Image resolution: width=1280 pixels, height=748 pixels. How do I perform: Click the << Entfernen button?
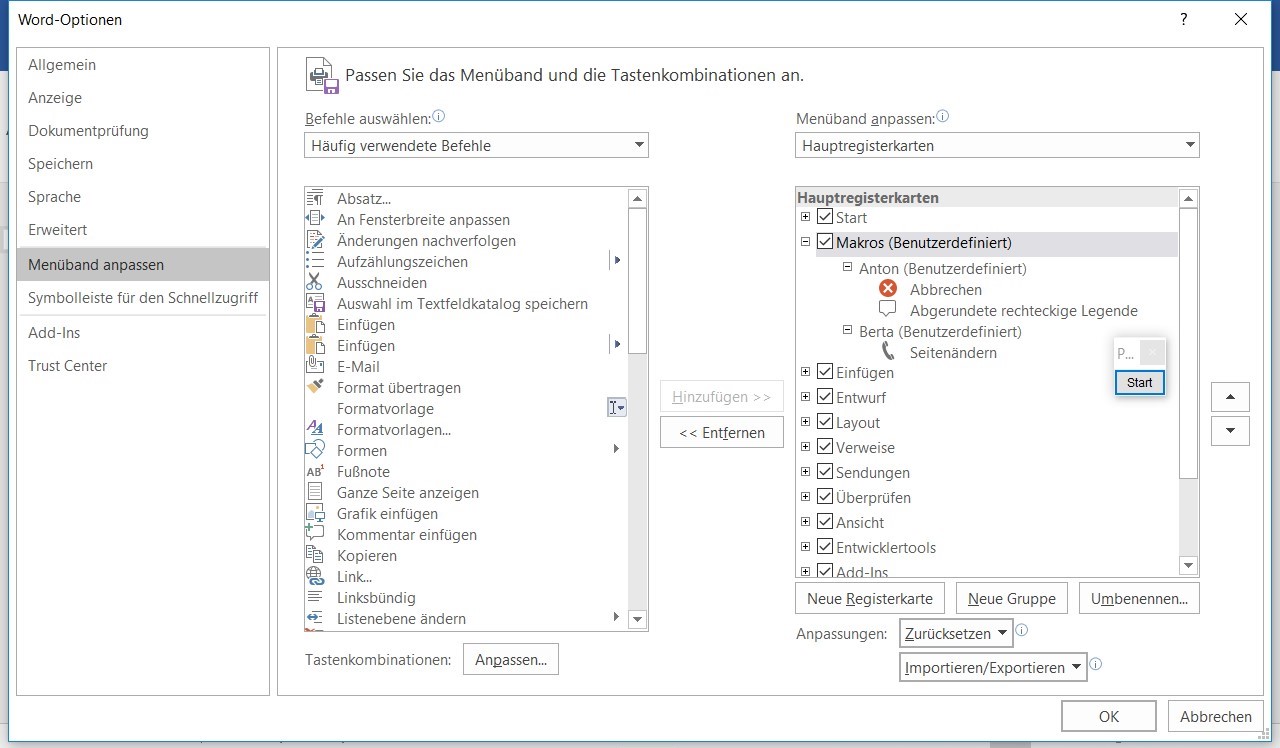[722, 432]
